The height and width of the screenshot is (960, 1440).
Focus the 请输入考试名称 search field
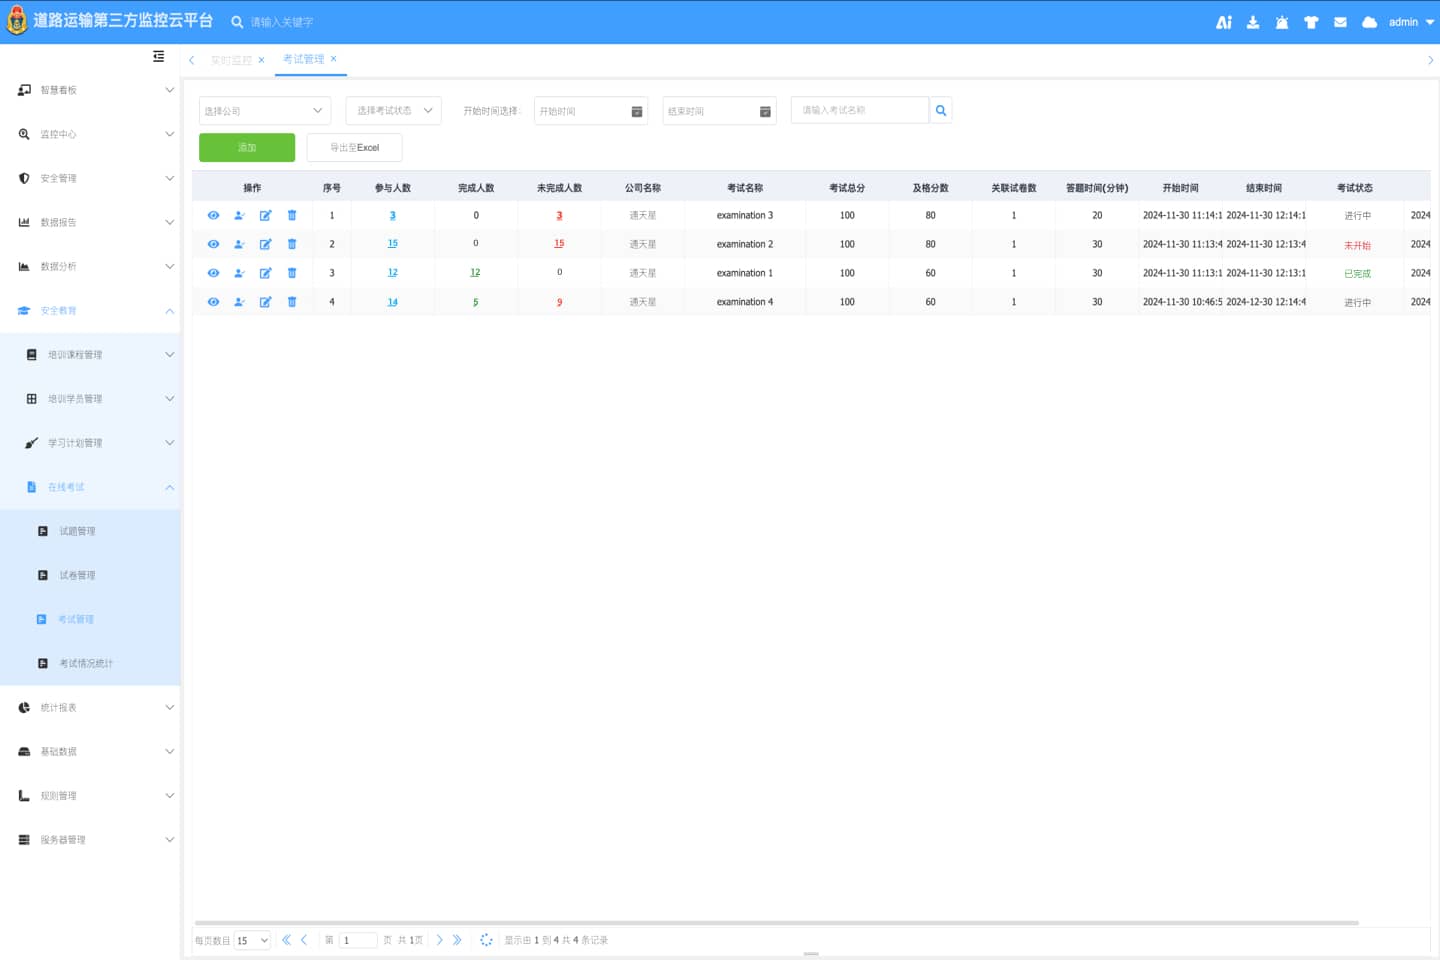point(860,110)
